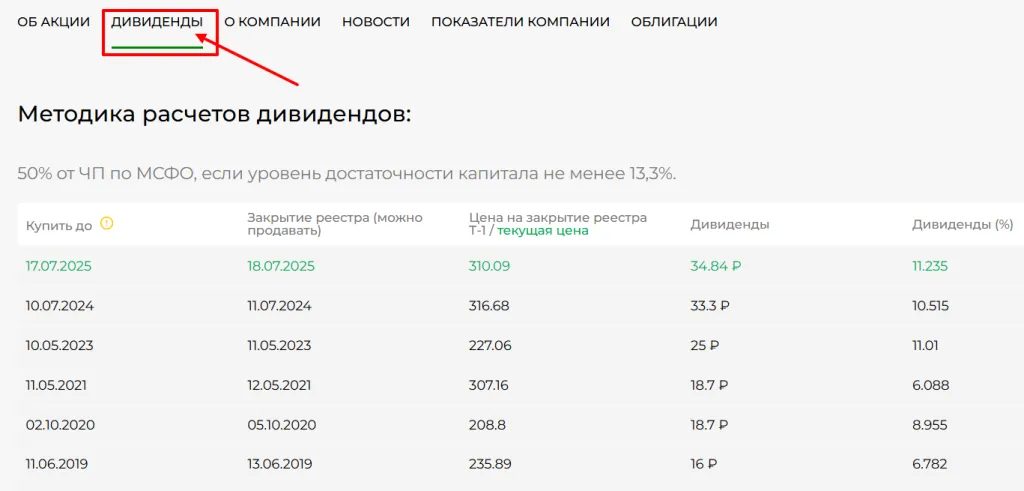Click the dividend "16 ₽"

click(x=704, y=466)
